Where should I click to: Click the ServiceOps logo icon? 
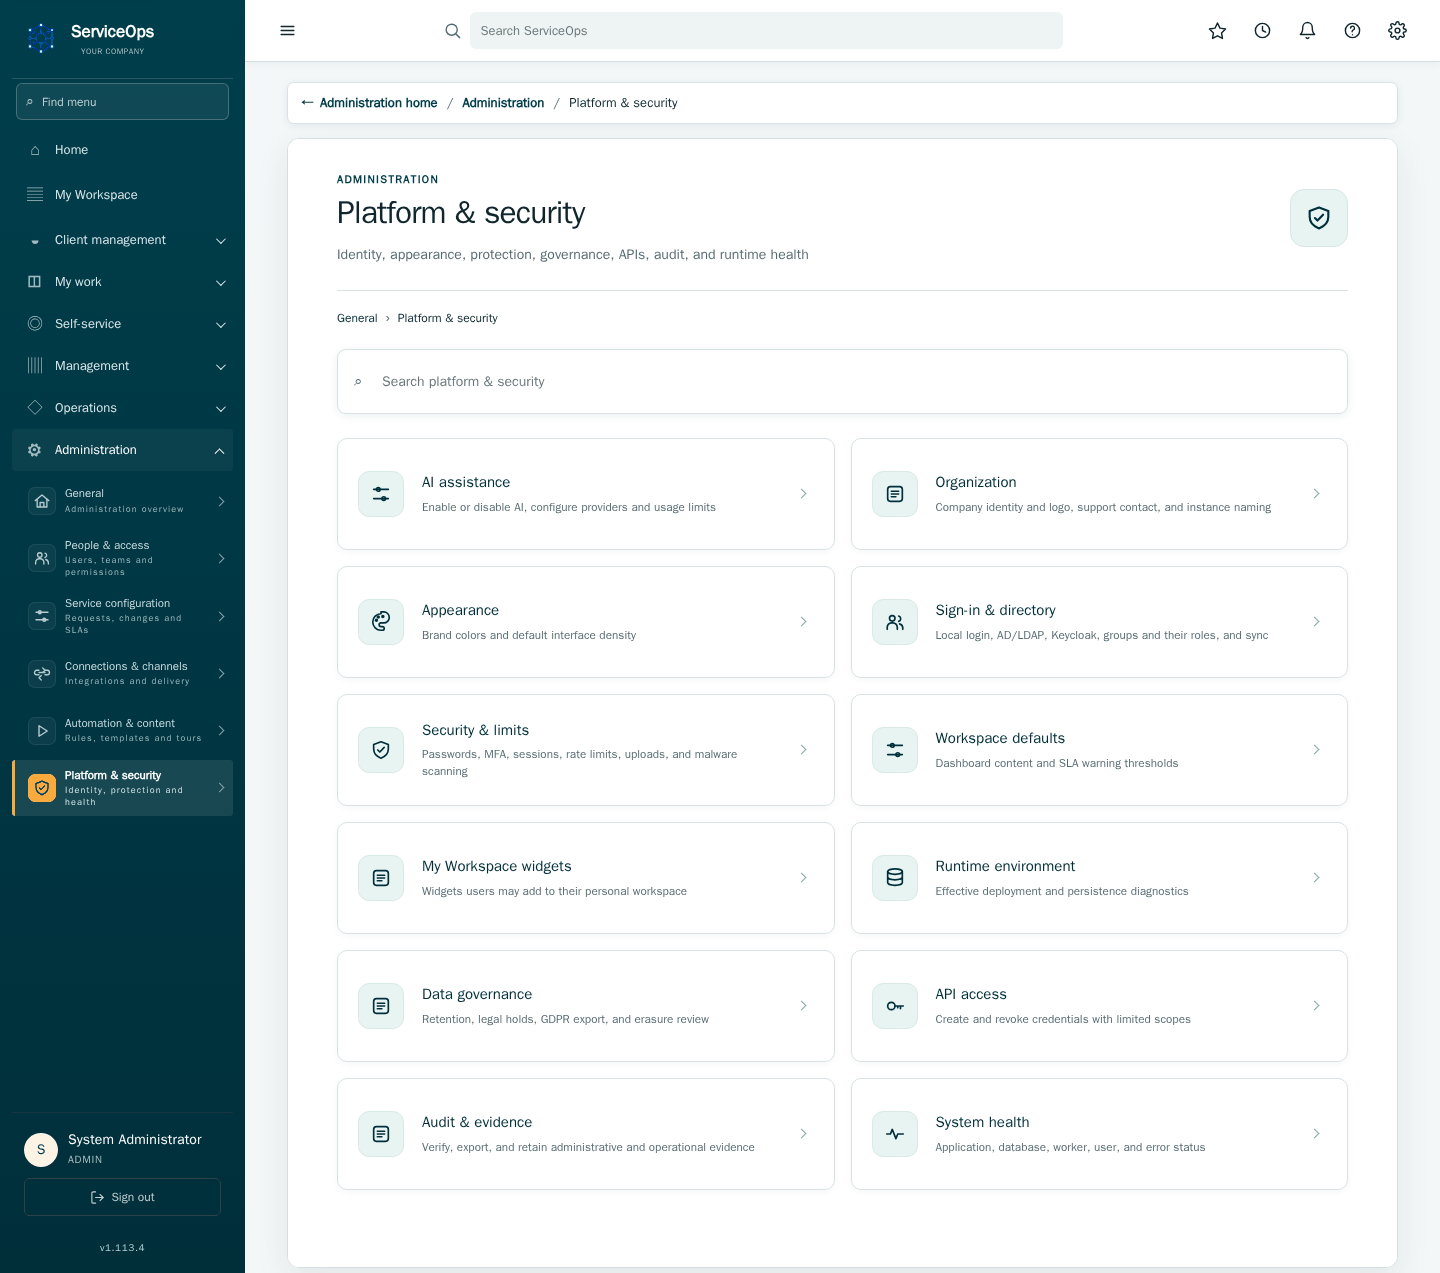[41, 38]
